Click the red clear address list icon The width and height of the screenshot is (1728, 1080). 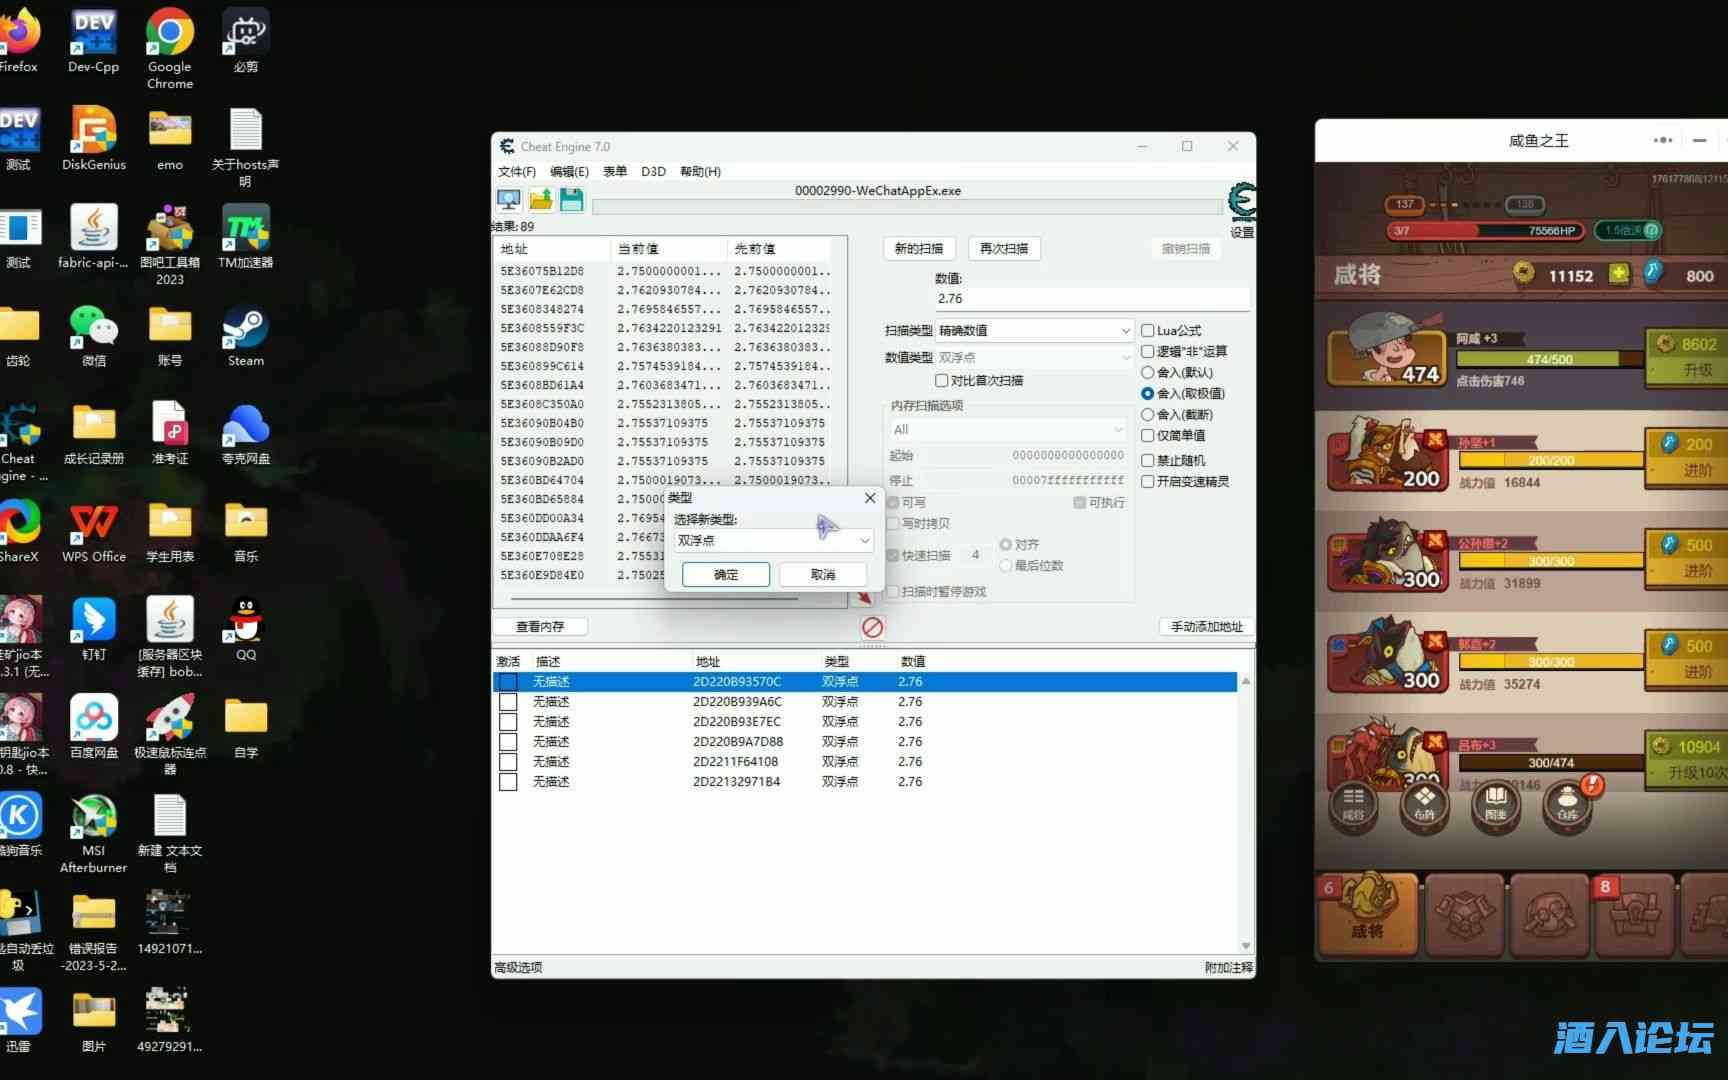[x=872, y=627]
